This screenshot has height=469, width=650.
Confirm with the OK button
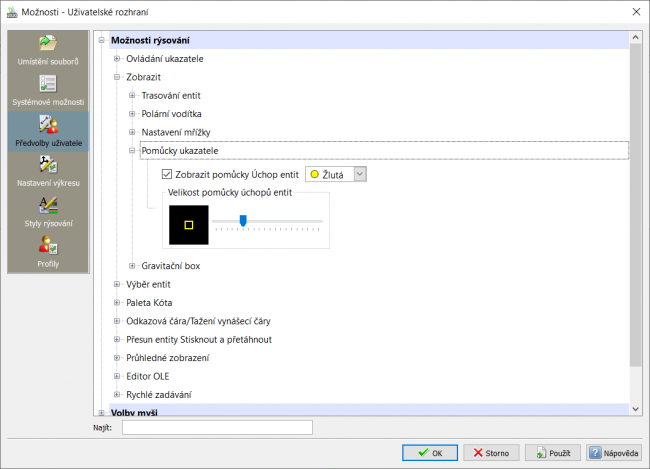click(x=430, y=453)
